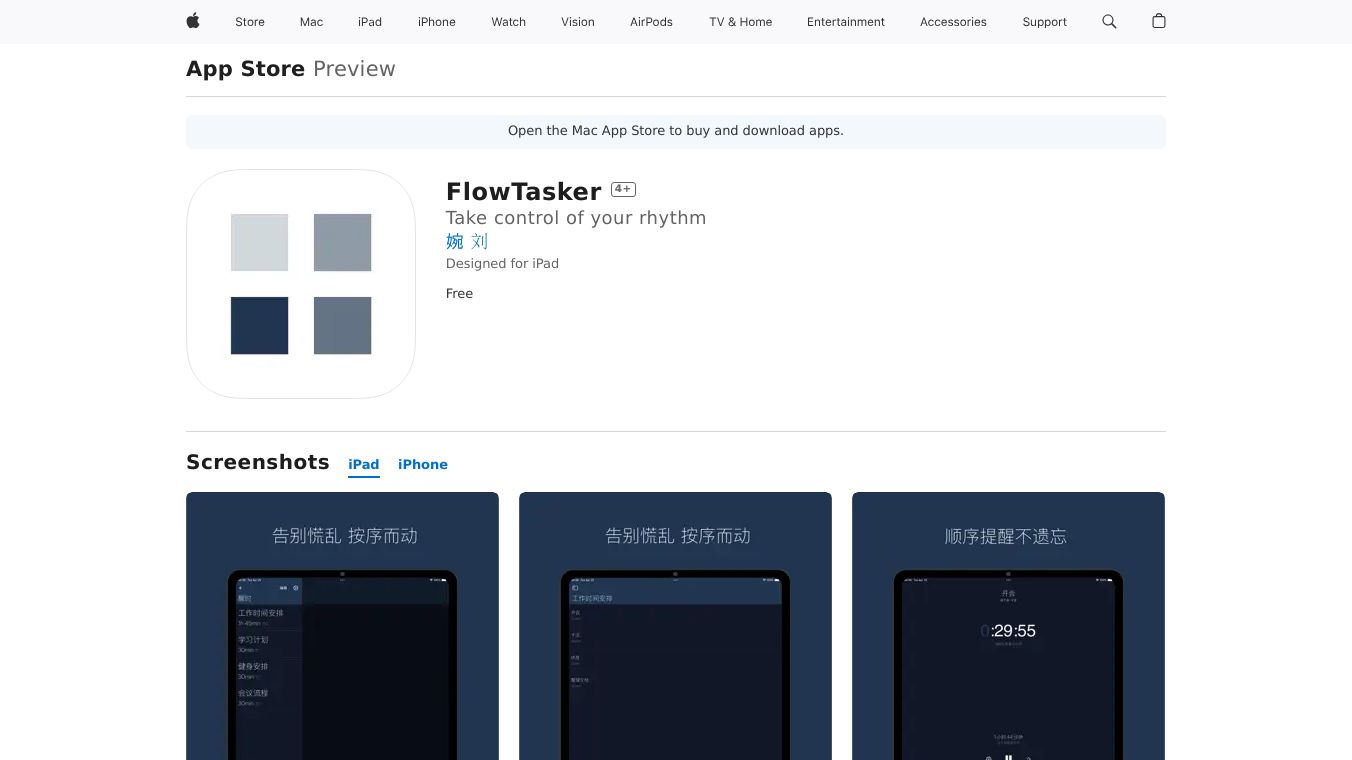This screenshot has width=1352, height=760.
Task: Open the Watch menu
Action: (x=509, y=22)
